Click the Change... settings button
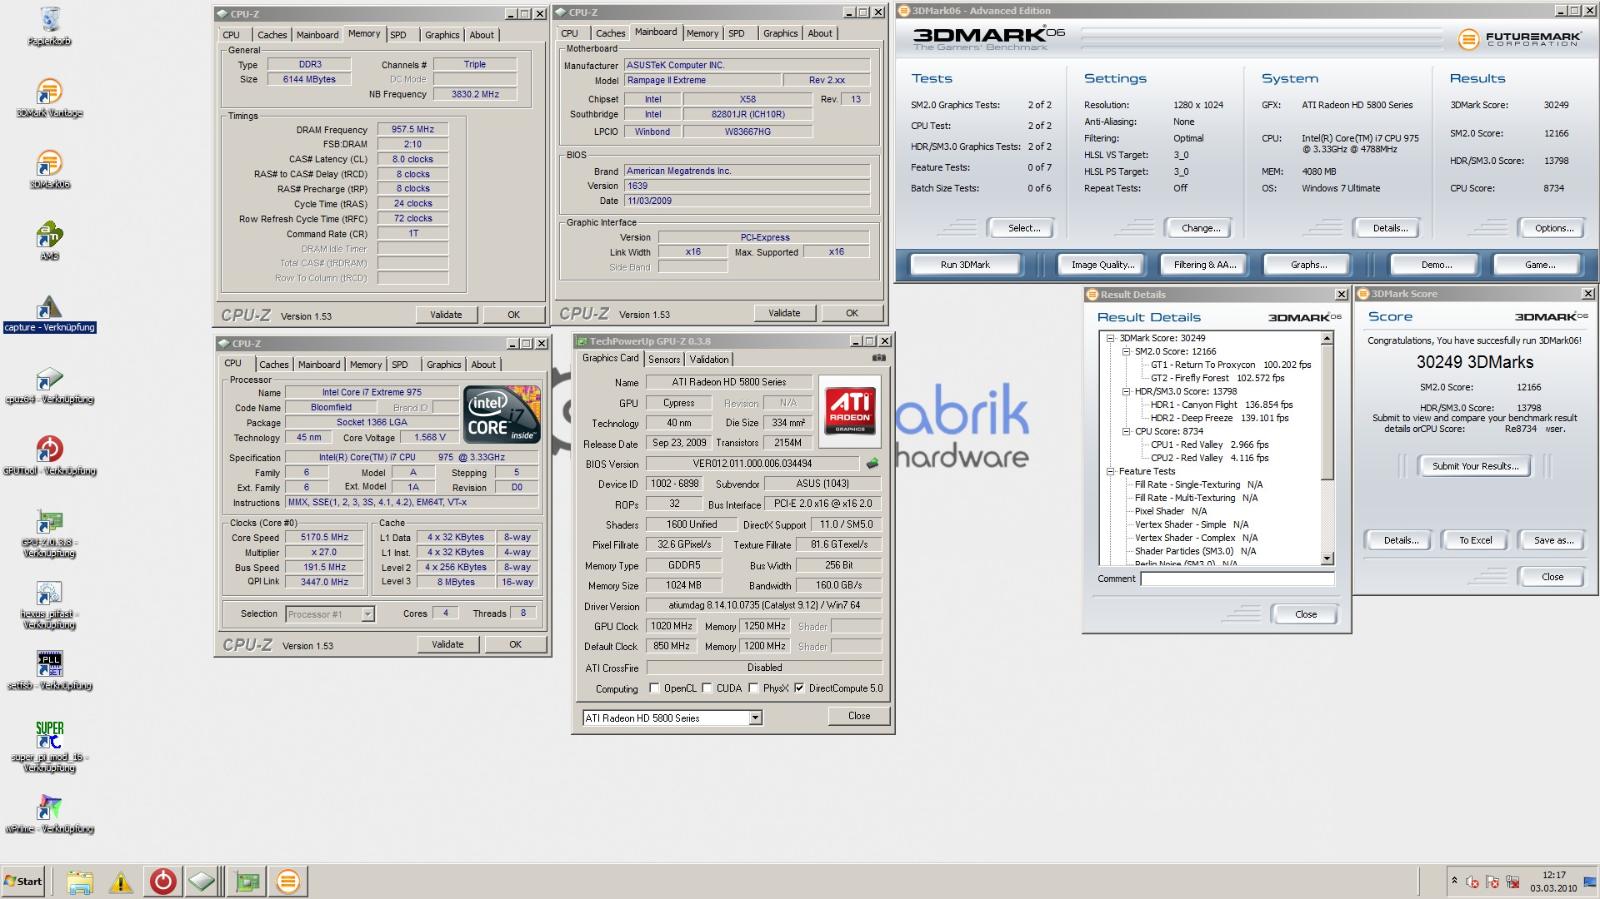Image resolution: width=1600 pixels, height=899 pixels. [1200, 228]
